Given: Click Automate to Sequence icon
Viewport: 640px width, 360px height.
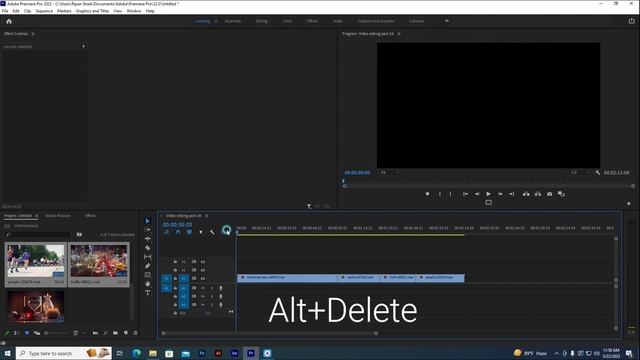Looking at the screenshot, I should point(95,333).
